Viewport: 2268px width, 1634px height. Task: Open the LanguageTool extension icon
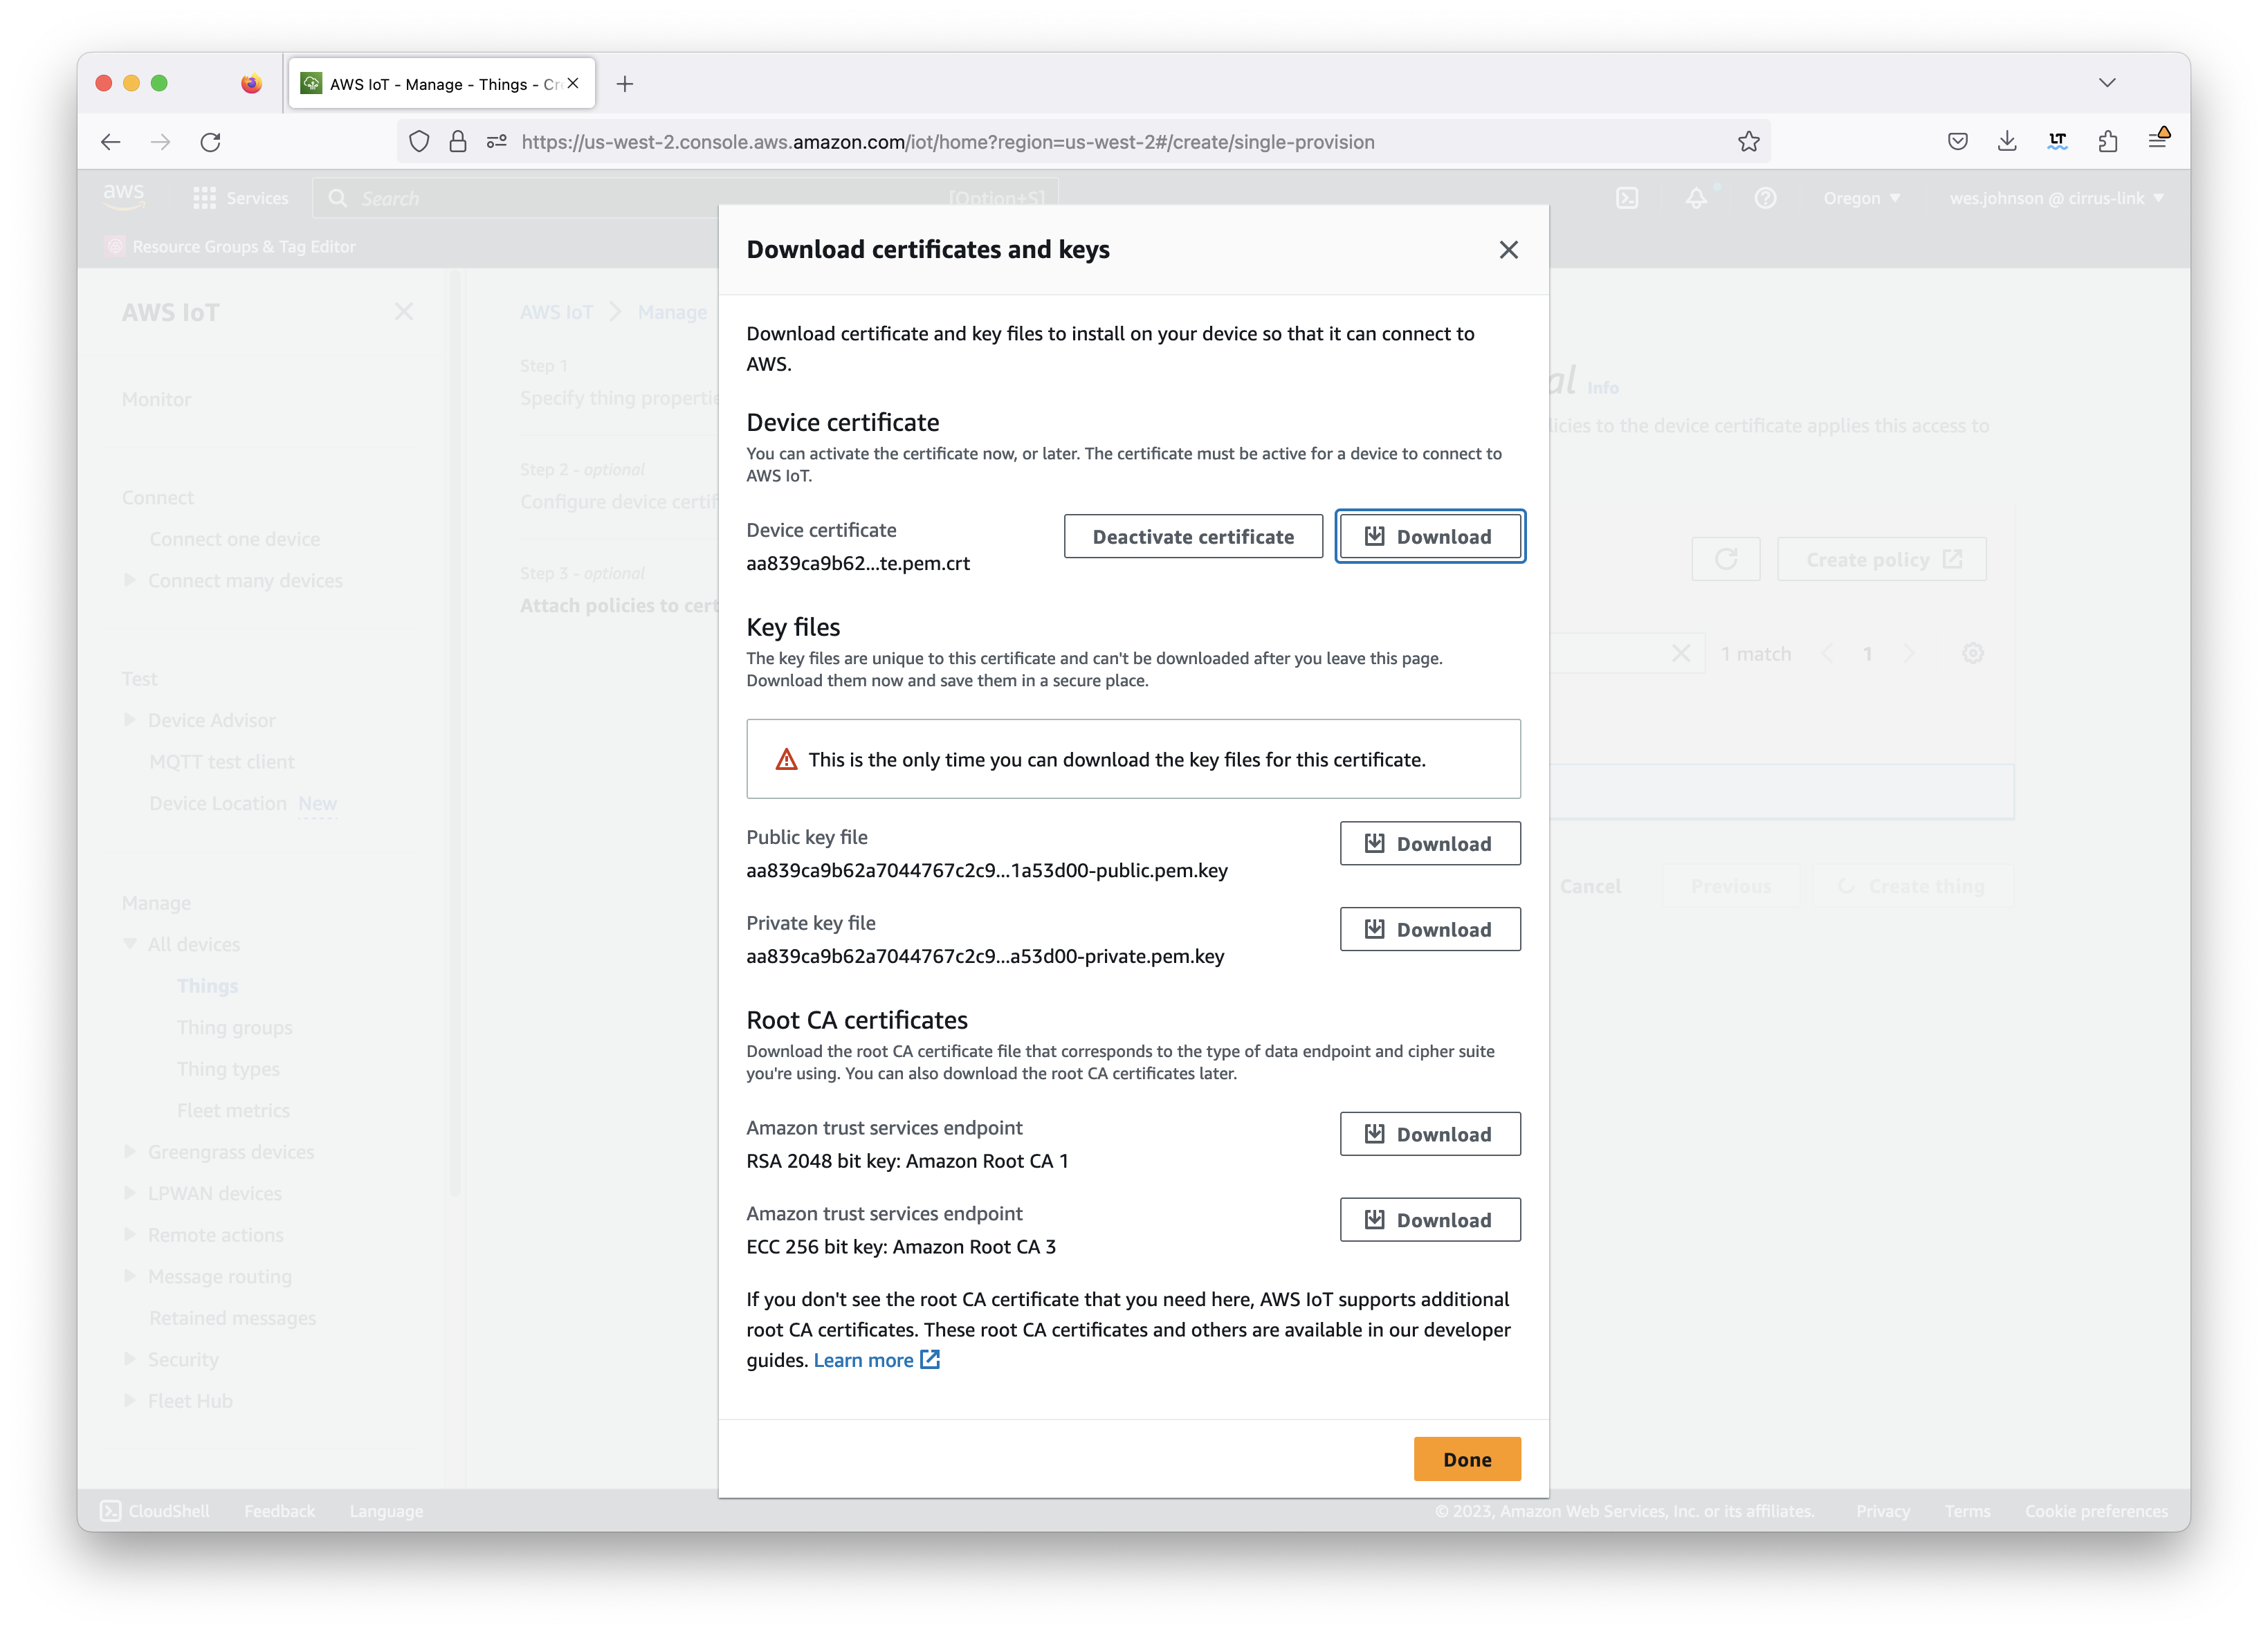point(2057,142)
